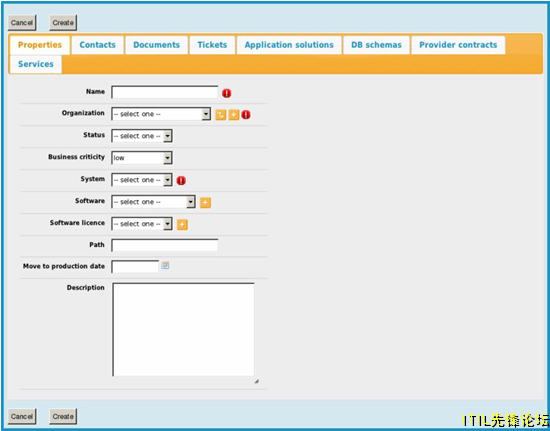Click the plus icon next to Organization
Screen dimensions: 550x431
click(234, 115)
